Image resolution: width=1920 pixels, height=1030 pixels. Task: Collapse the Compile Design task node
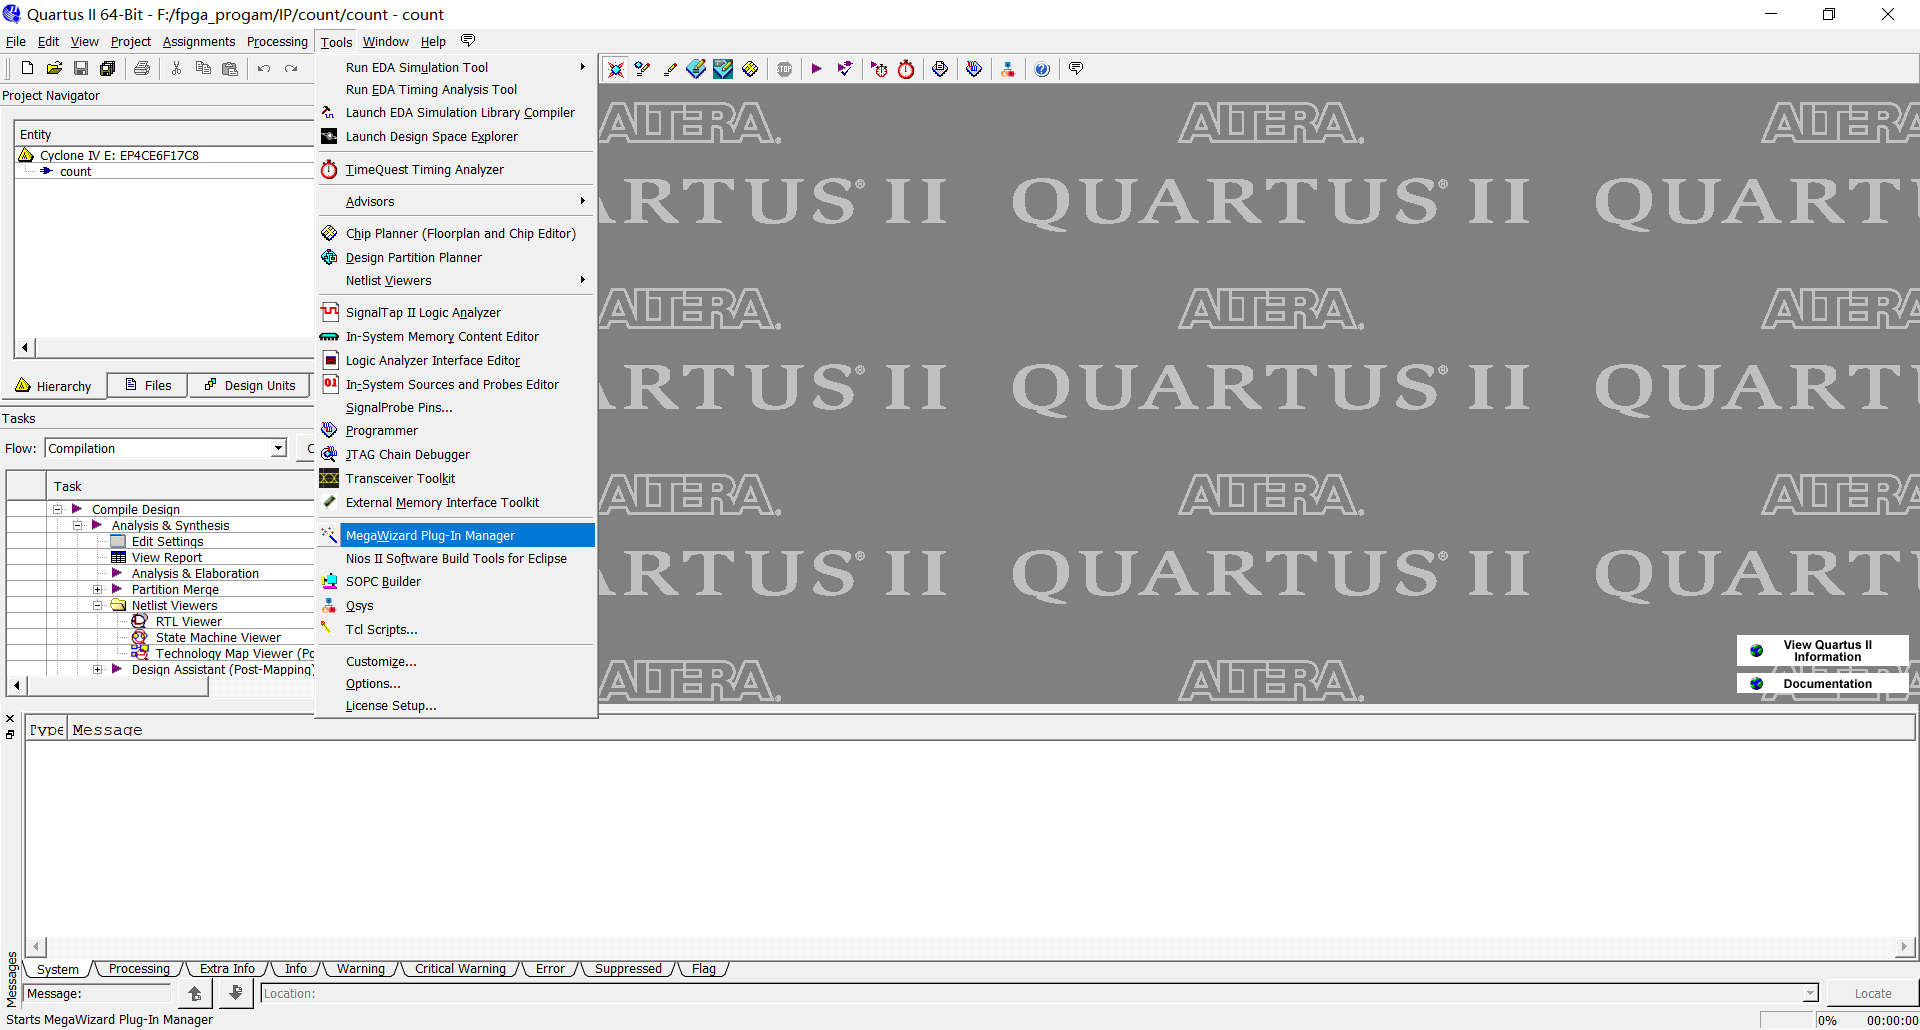pyautogui.click(x=57, y=509)
